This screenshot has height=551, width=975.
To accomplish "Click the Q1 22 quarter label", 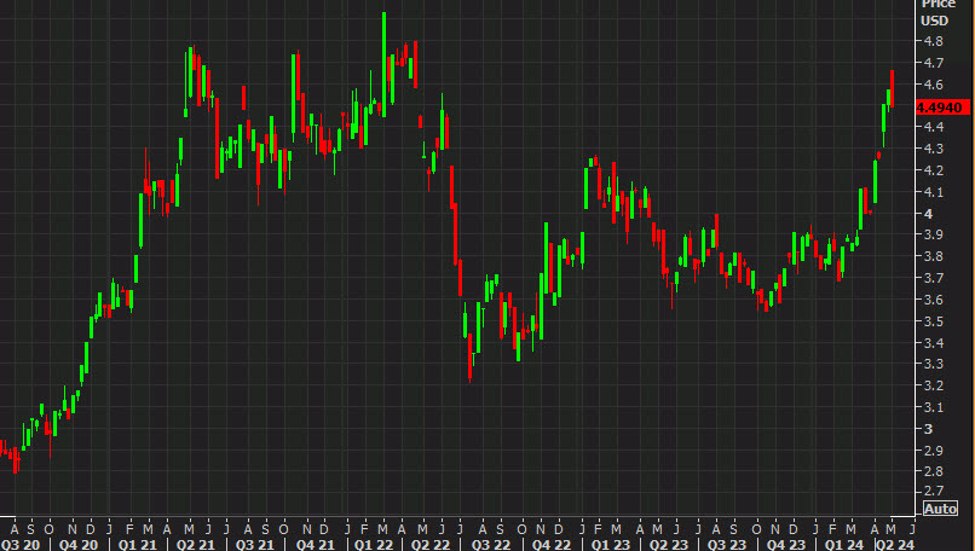I will 374,544.
